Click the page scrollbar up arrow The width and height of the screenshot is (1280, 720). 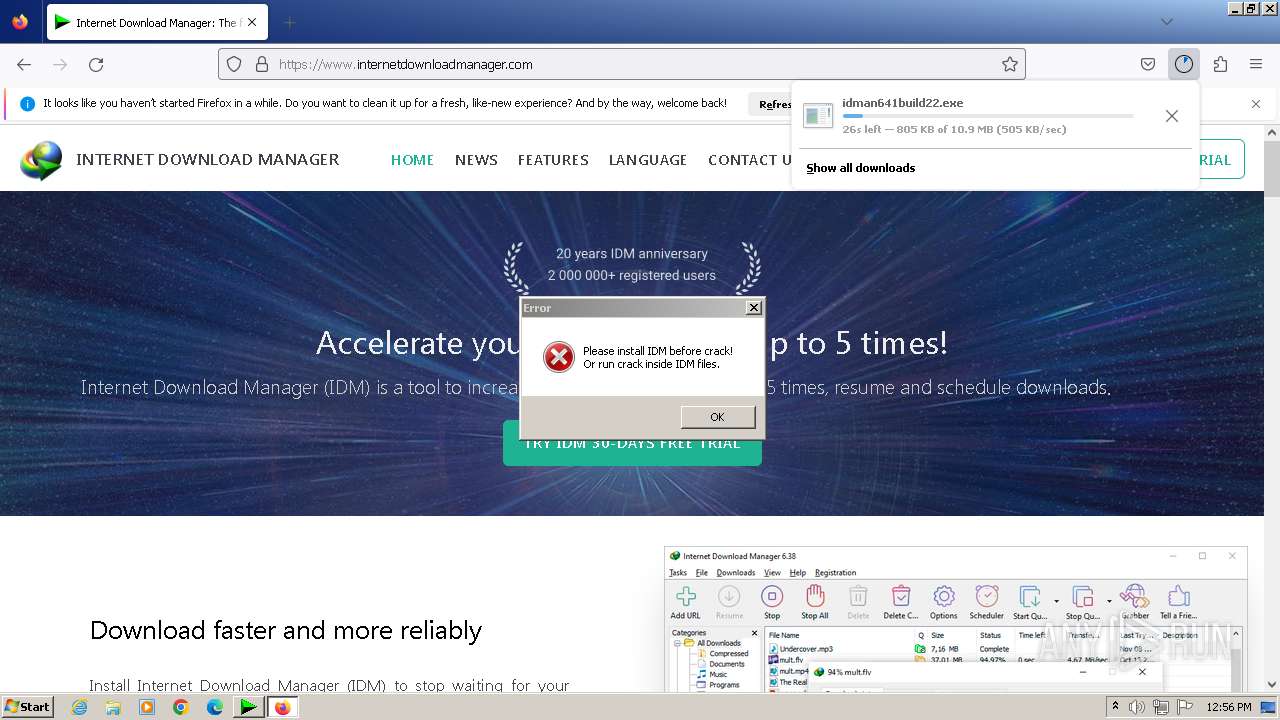pyautogui.click(x=1271, y=133)
